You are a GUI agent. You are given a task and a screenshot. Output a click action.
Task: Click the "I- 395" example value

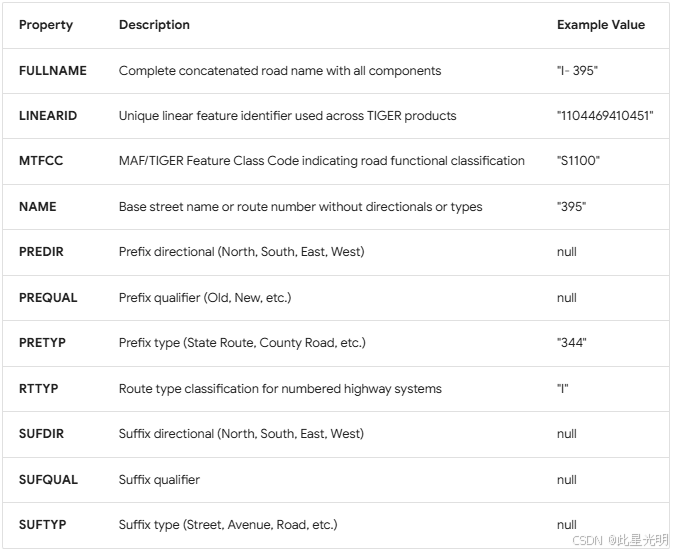pyautogui.click(x=577, y=71)
